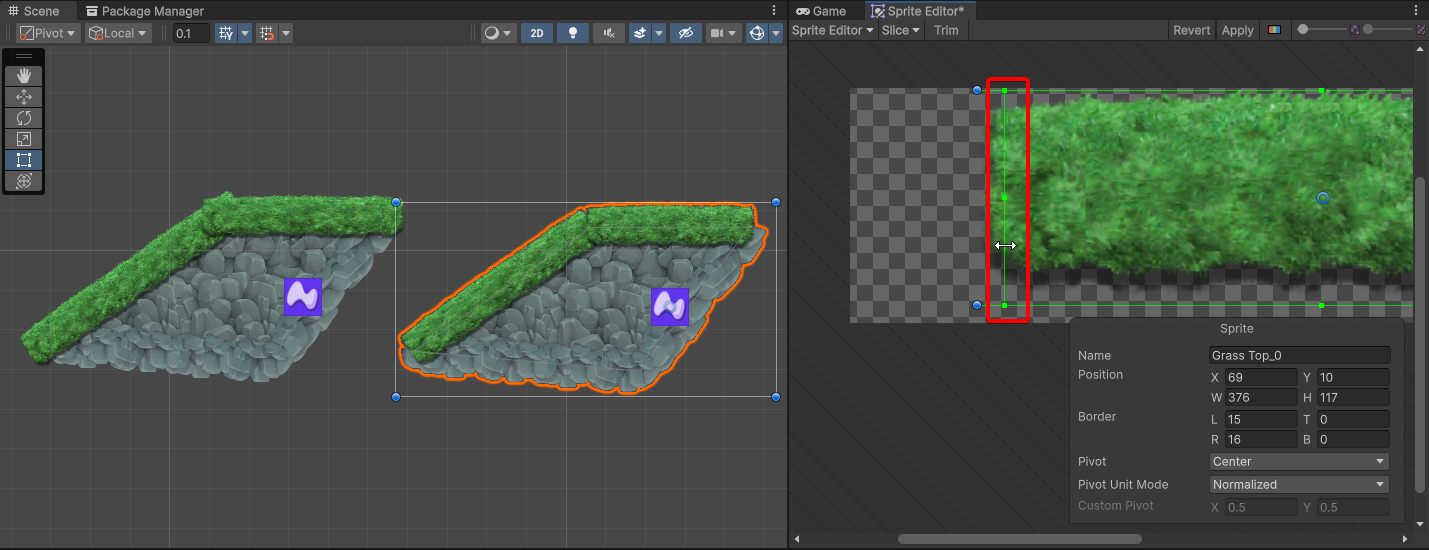Switch to the Package Manager tab
The width and height of the screenshot is (1429, 550).
(x=144, y=11)
